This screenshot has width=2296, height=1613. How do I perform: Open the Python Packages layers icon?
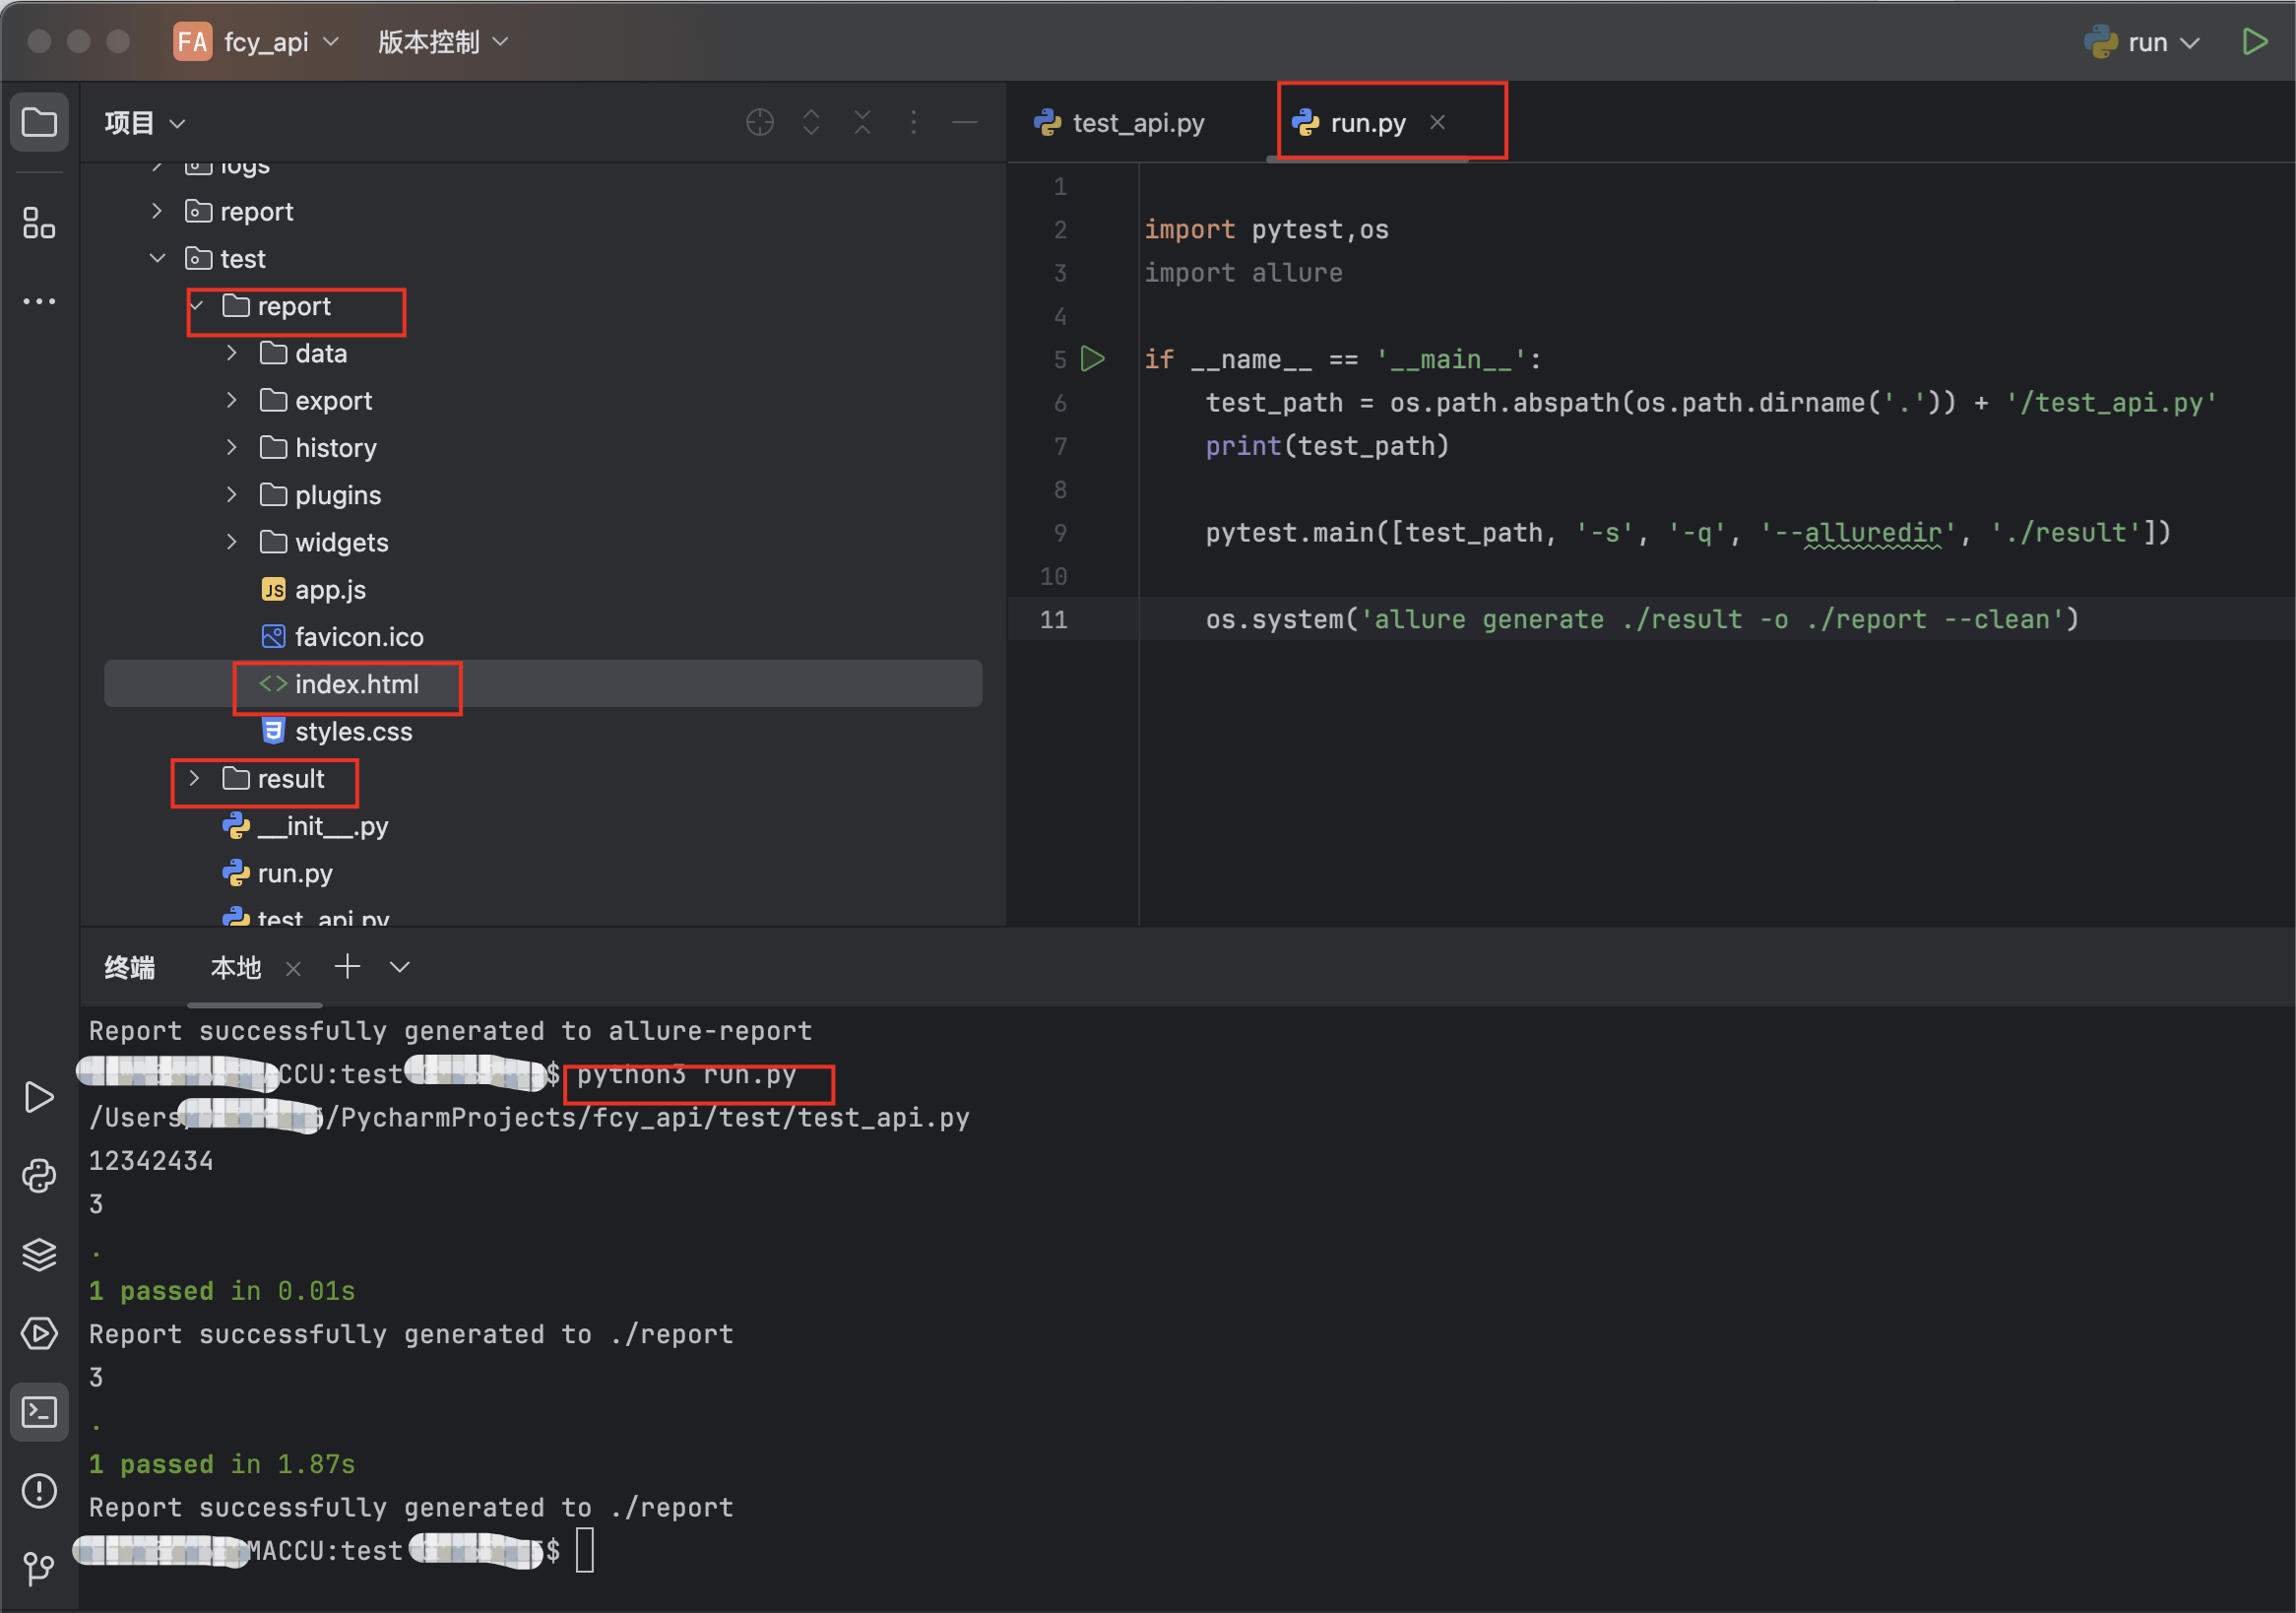point(39,1254)
